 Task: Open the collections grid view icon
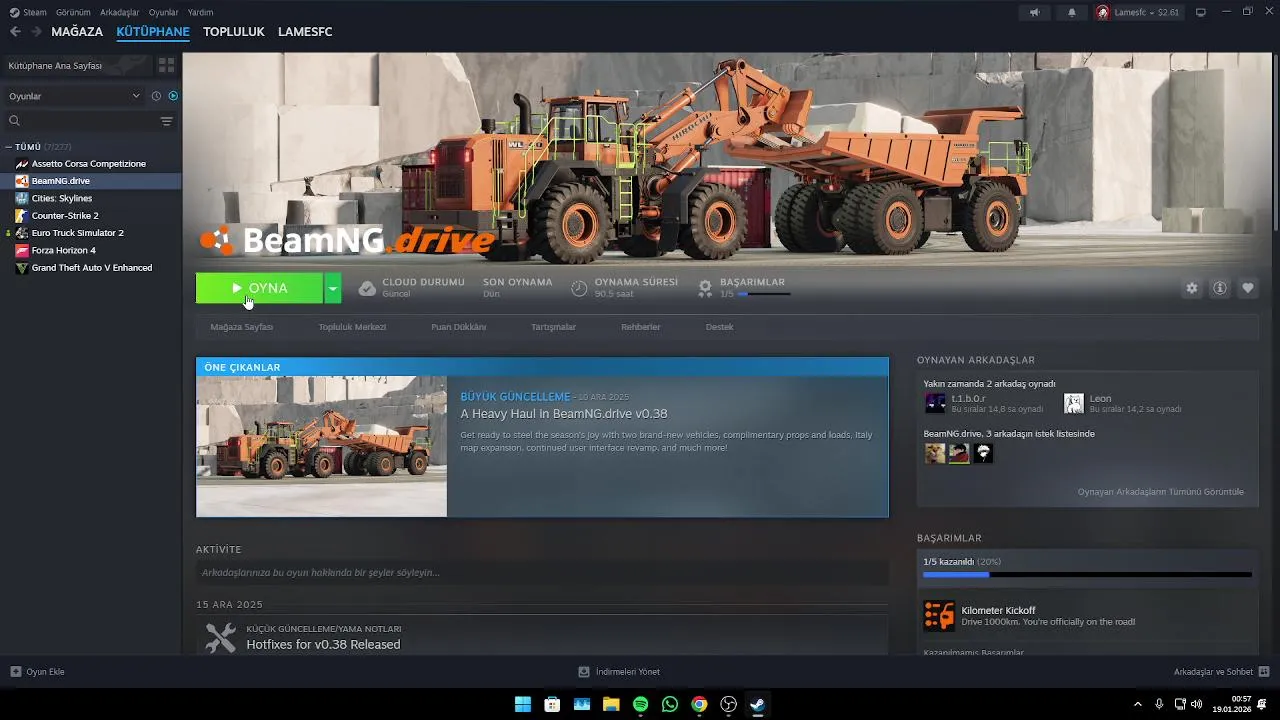(166, 65)
